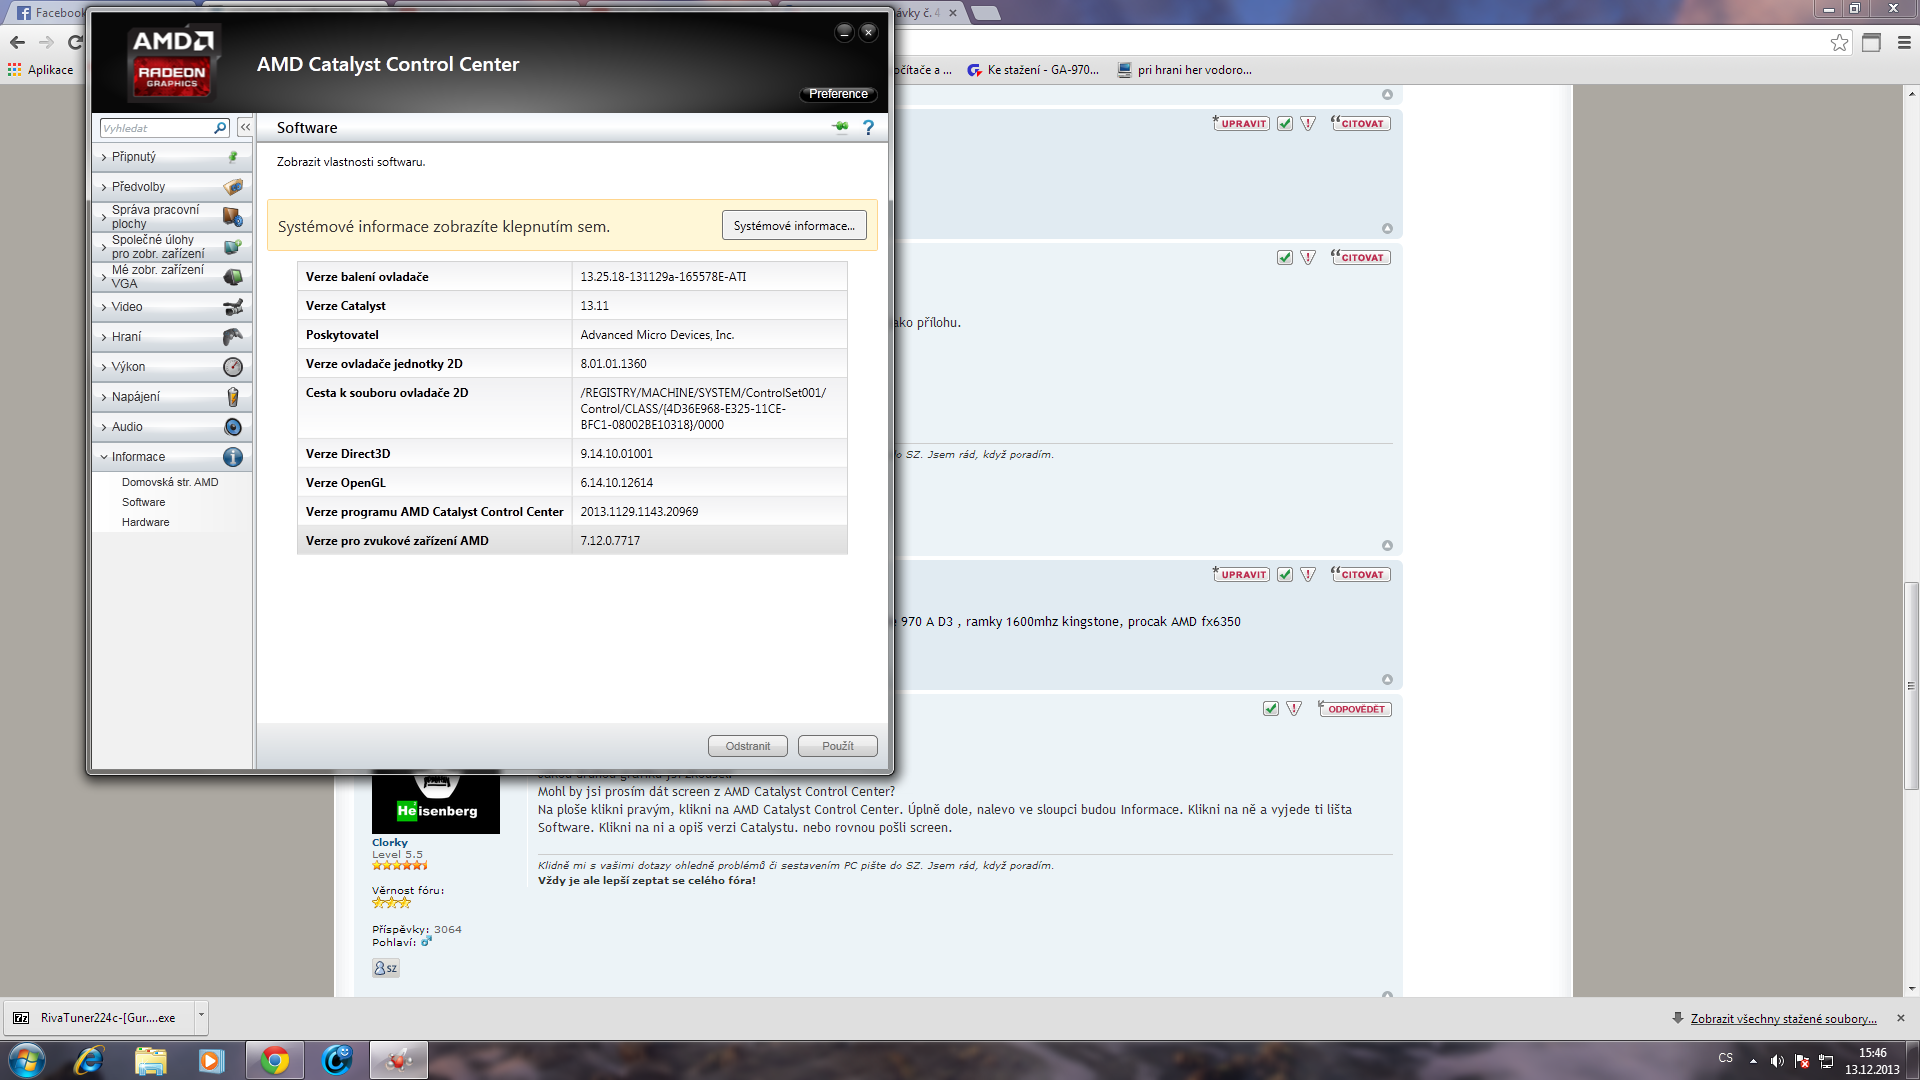The image size is (1920, 1080).
Task: Select Domovská str. AMD in sidebar
Action: 170,482
